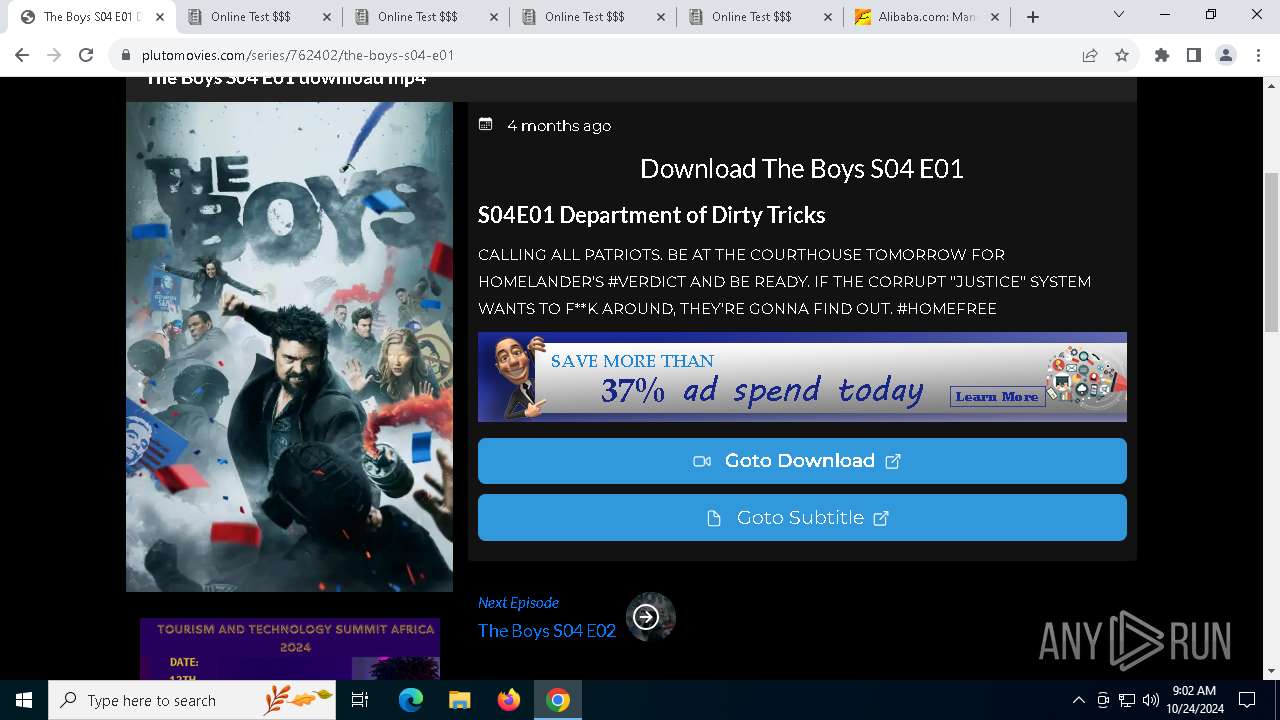Open the Extensions puzzle icon
Viewport: 1280px width, 720px height.
coord(1162,55)
